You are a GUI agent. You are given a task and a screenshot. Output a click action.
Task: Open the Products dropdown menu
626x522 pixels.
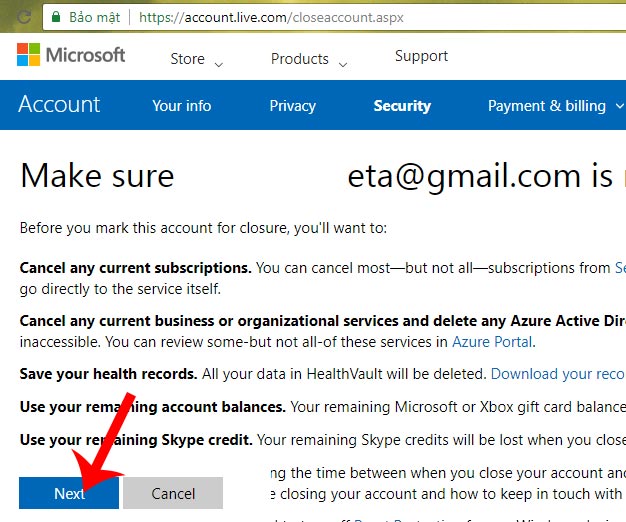[309, 60]
